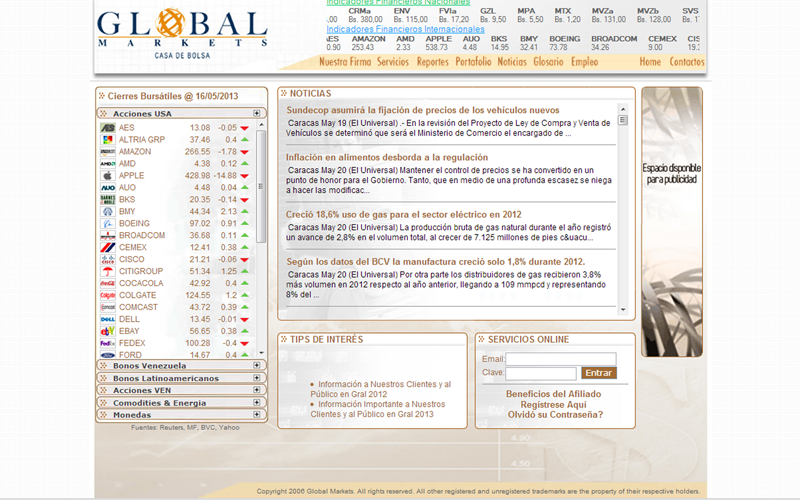Click the Citigroup umbrella logo icon
800x500 pixels.
108,271
